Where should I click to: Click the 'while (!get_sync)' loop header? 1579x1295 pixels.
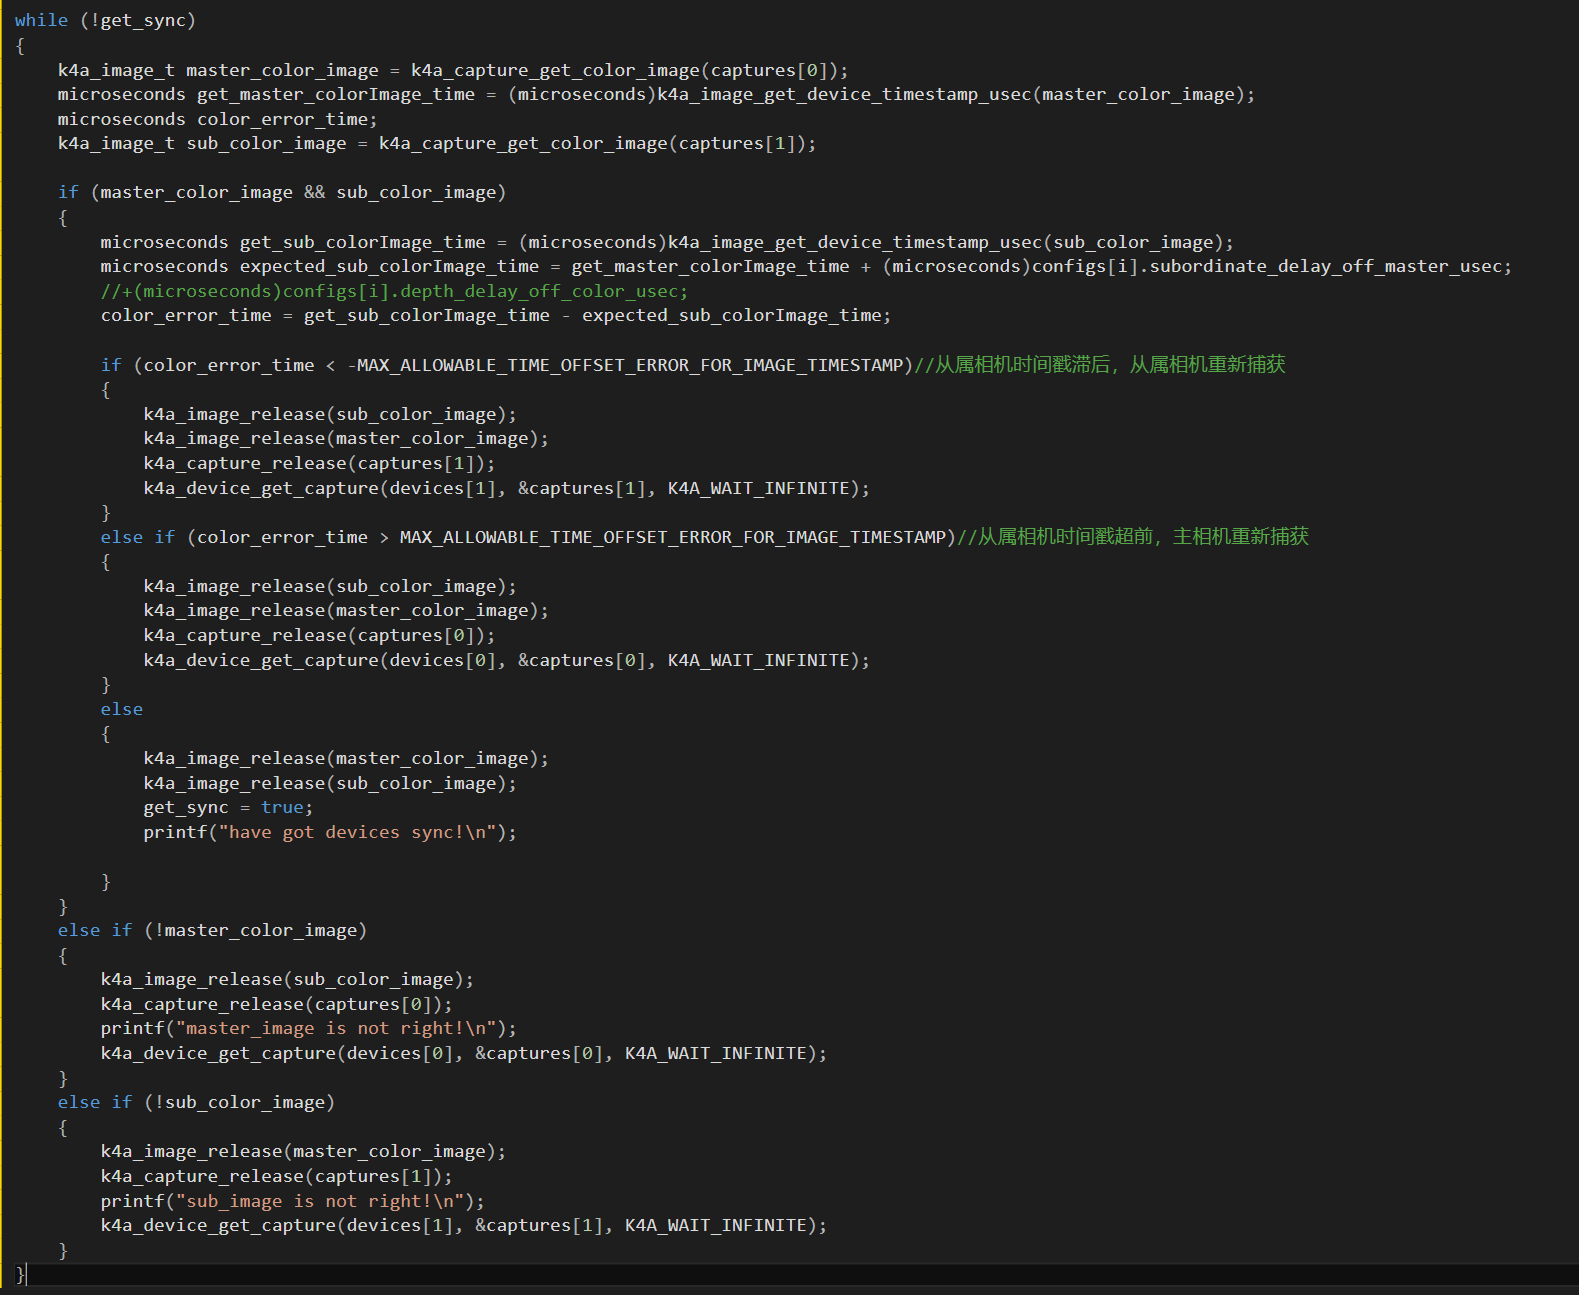click(105, 20)
